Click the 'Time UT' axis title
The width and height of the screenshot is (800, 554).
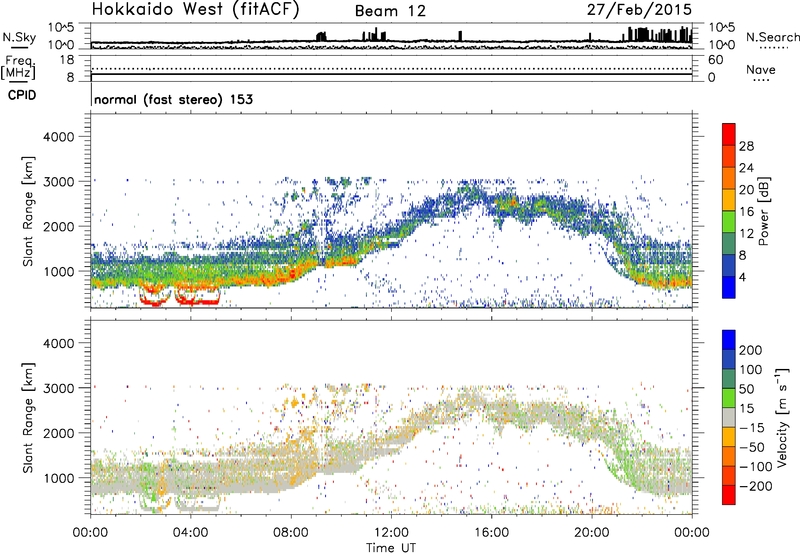(x=391, y=548)
